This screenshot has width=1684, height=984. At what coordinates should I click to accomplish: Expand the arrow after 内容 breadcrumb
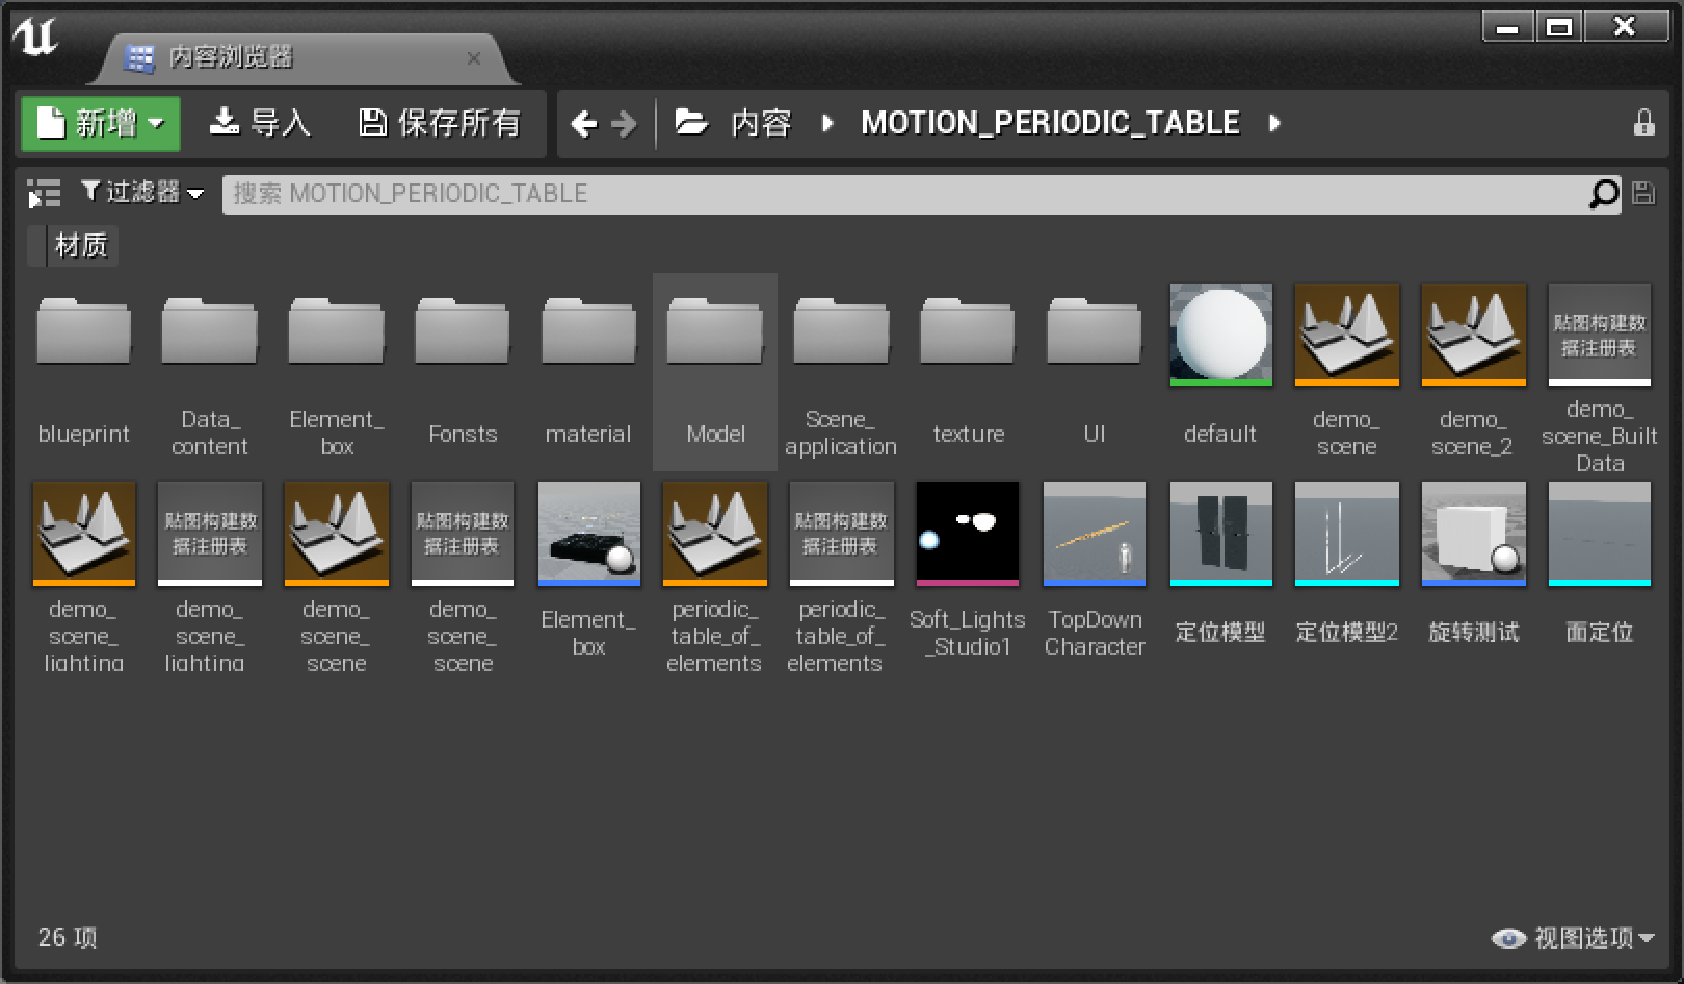coord(827,124)
